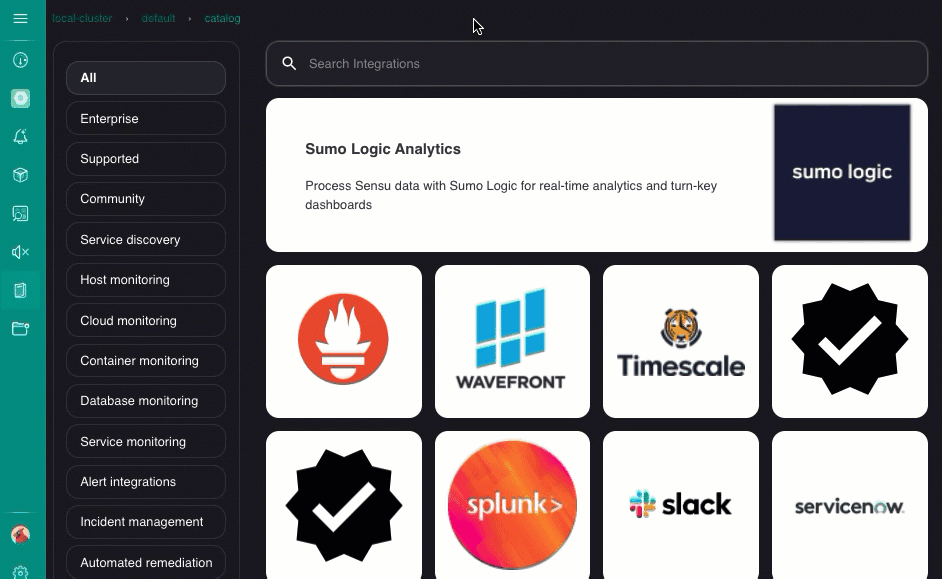Filter by Supported category

tap(146, 159)
